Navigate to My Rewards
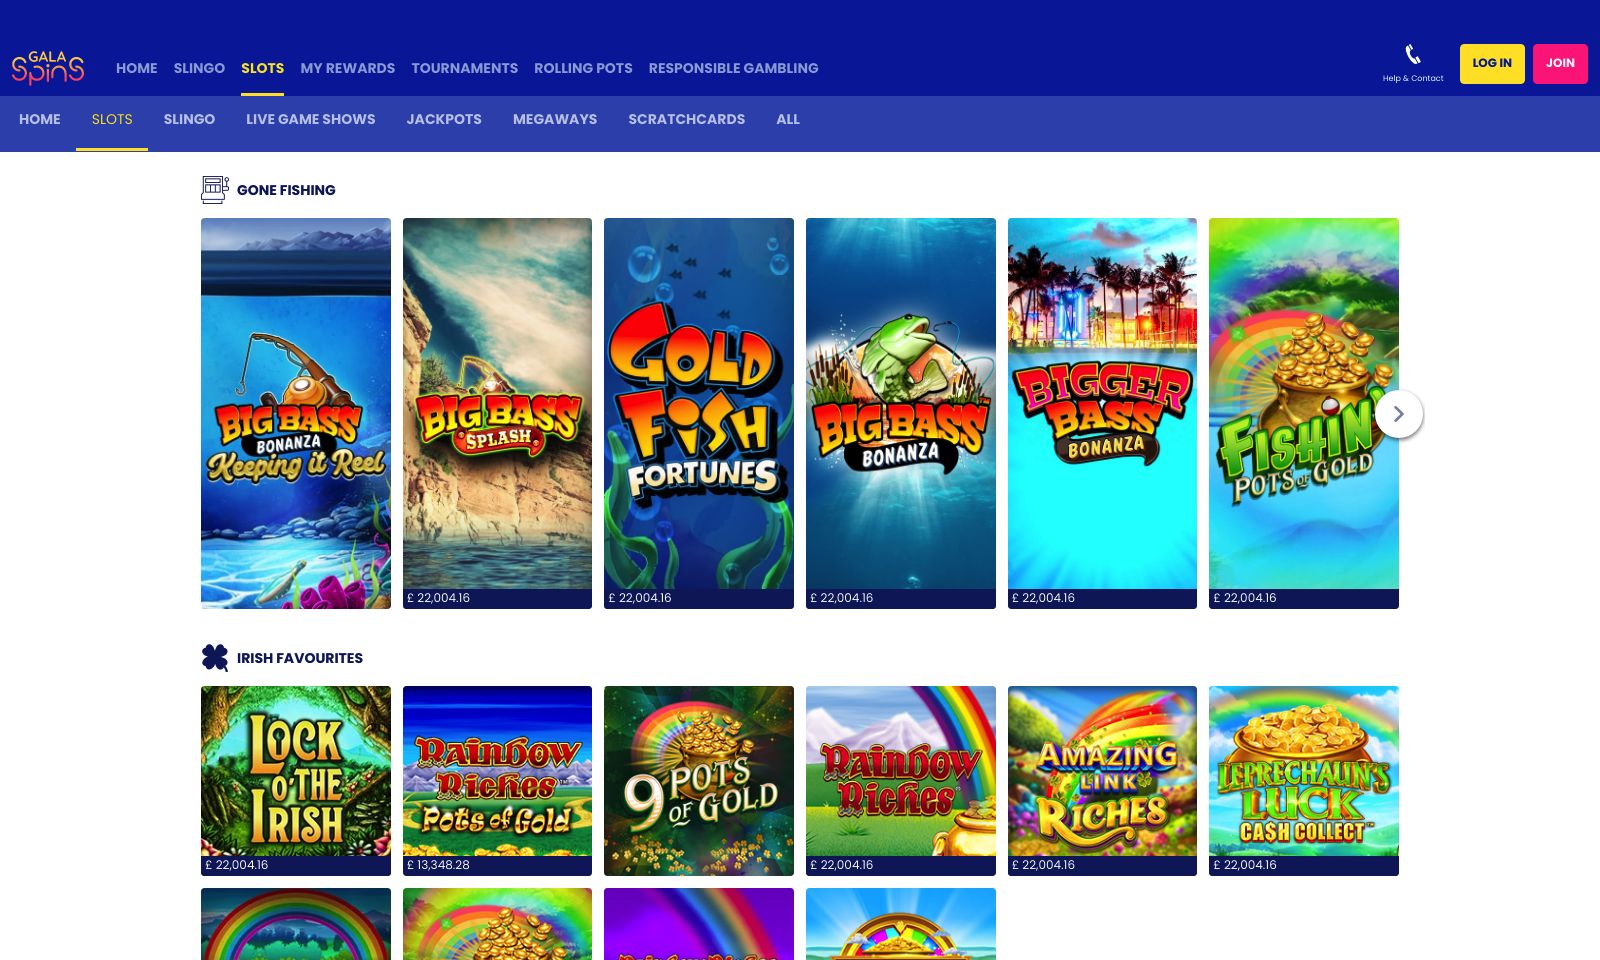This screenshot has width=1600, height=960. (x=347, y=68)
